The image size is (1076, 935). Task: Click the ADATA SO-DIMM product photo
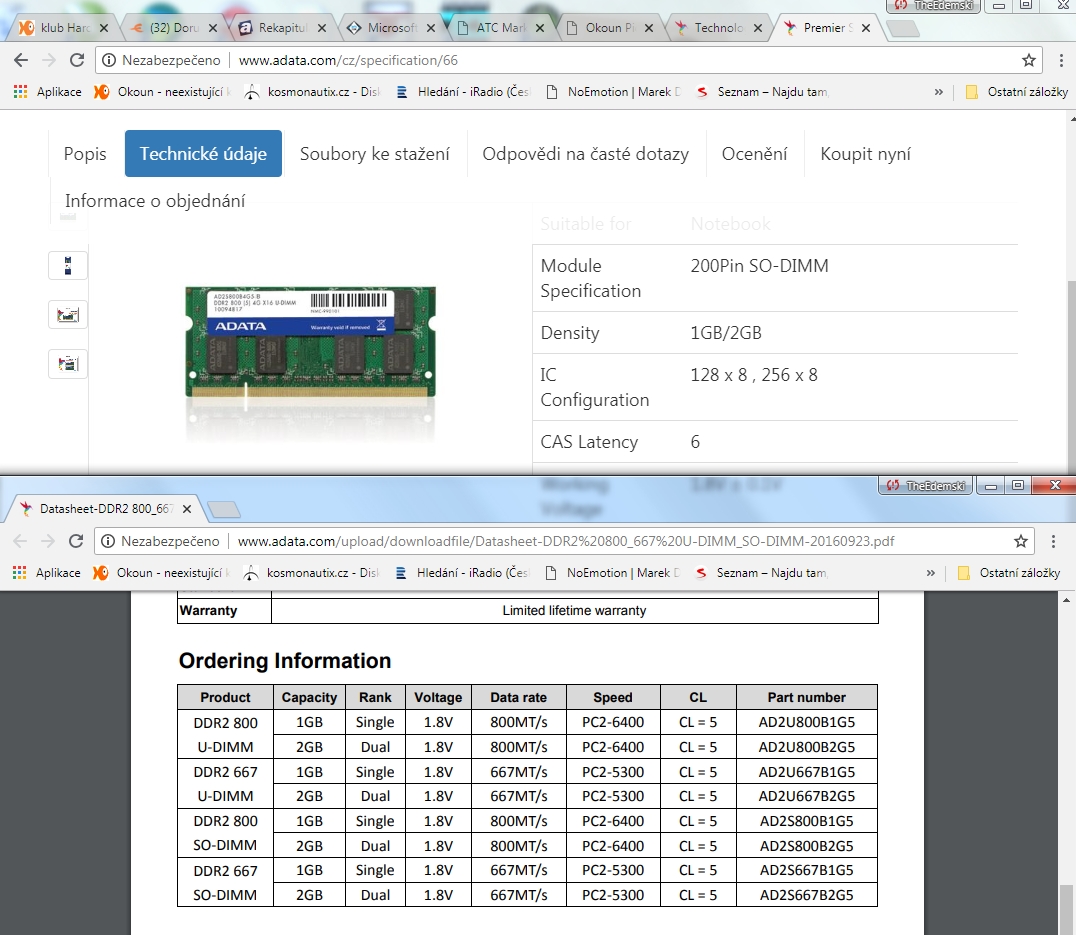[310, 343]
